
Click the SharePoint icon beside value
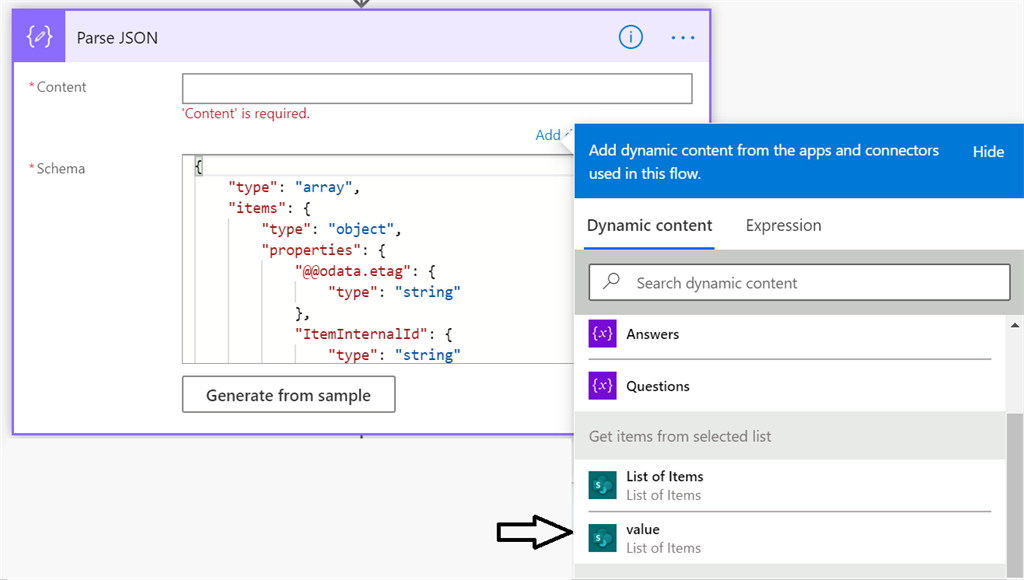pyautogui.click(x=601, y=537)
